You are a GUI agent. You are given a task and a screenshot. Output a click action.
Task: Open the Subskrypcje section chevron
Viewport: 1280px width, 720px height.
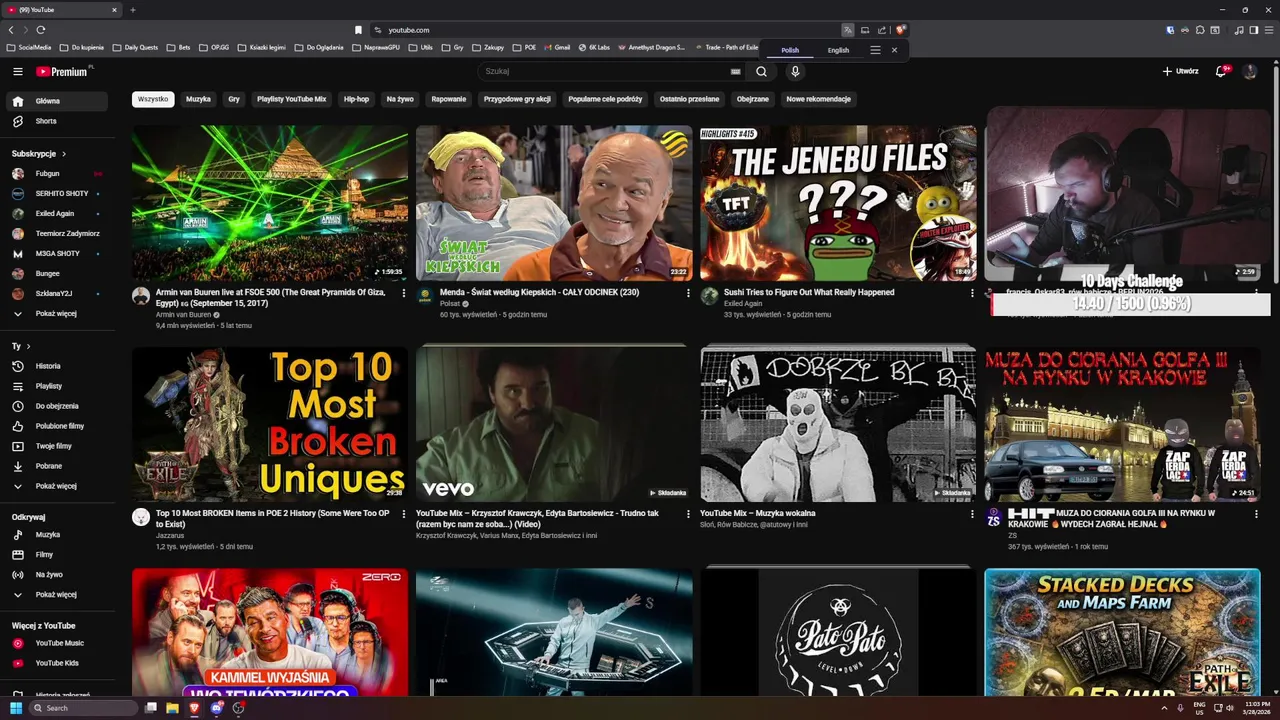point(64,154)
